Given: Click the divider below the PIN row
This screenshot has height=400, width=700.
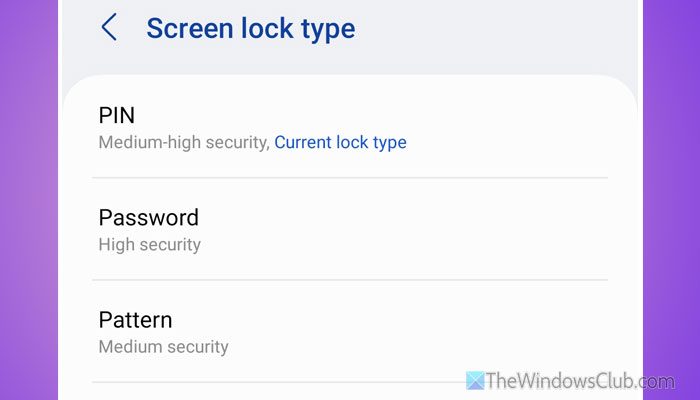Looking at the screenshot, I should coord(350,178).
